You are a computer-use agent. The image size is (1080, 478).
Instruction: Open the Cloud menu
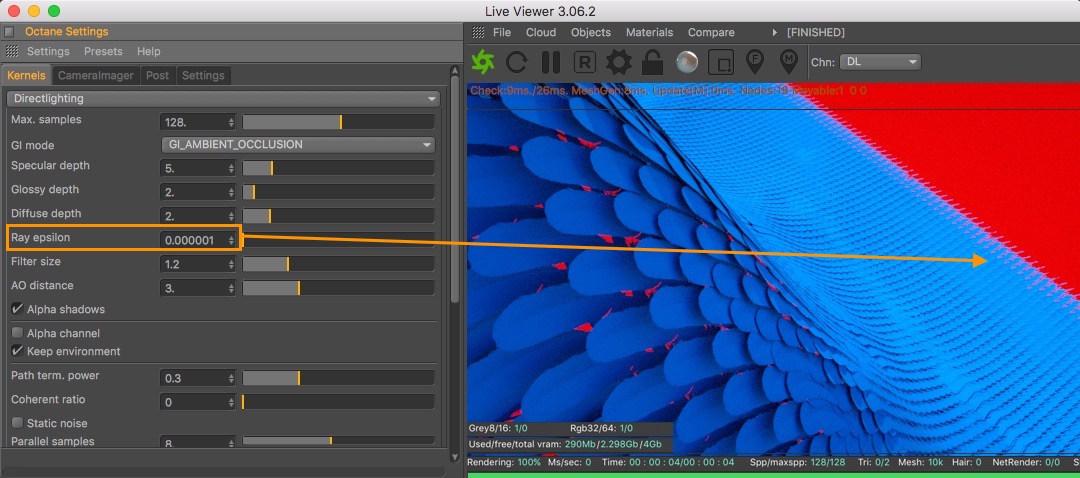click(541, 32)
